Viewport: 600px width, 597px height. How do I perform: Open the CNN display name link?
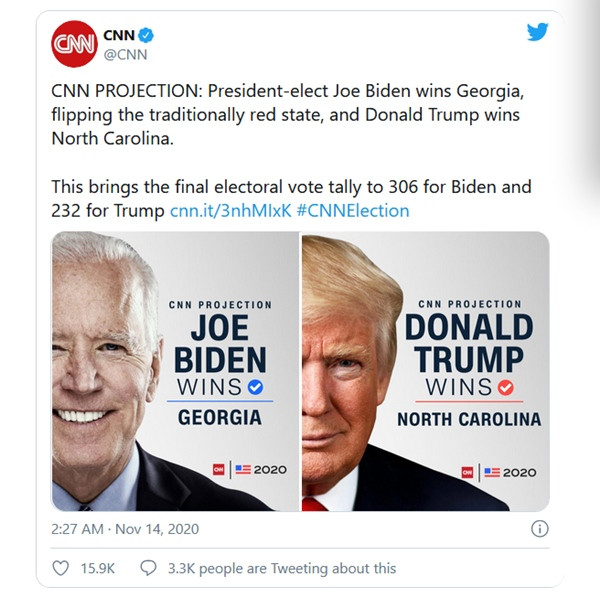[119, 35]
